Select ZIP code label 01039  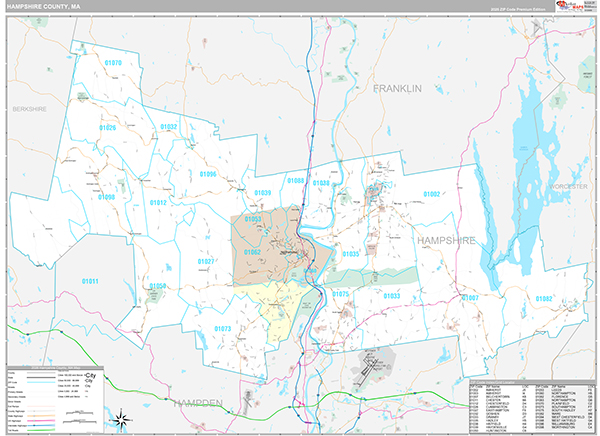point(263,193)
